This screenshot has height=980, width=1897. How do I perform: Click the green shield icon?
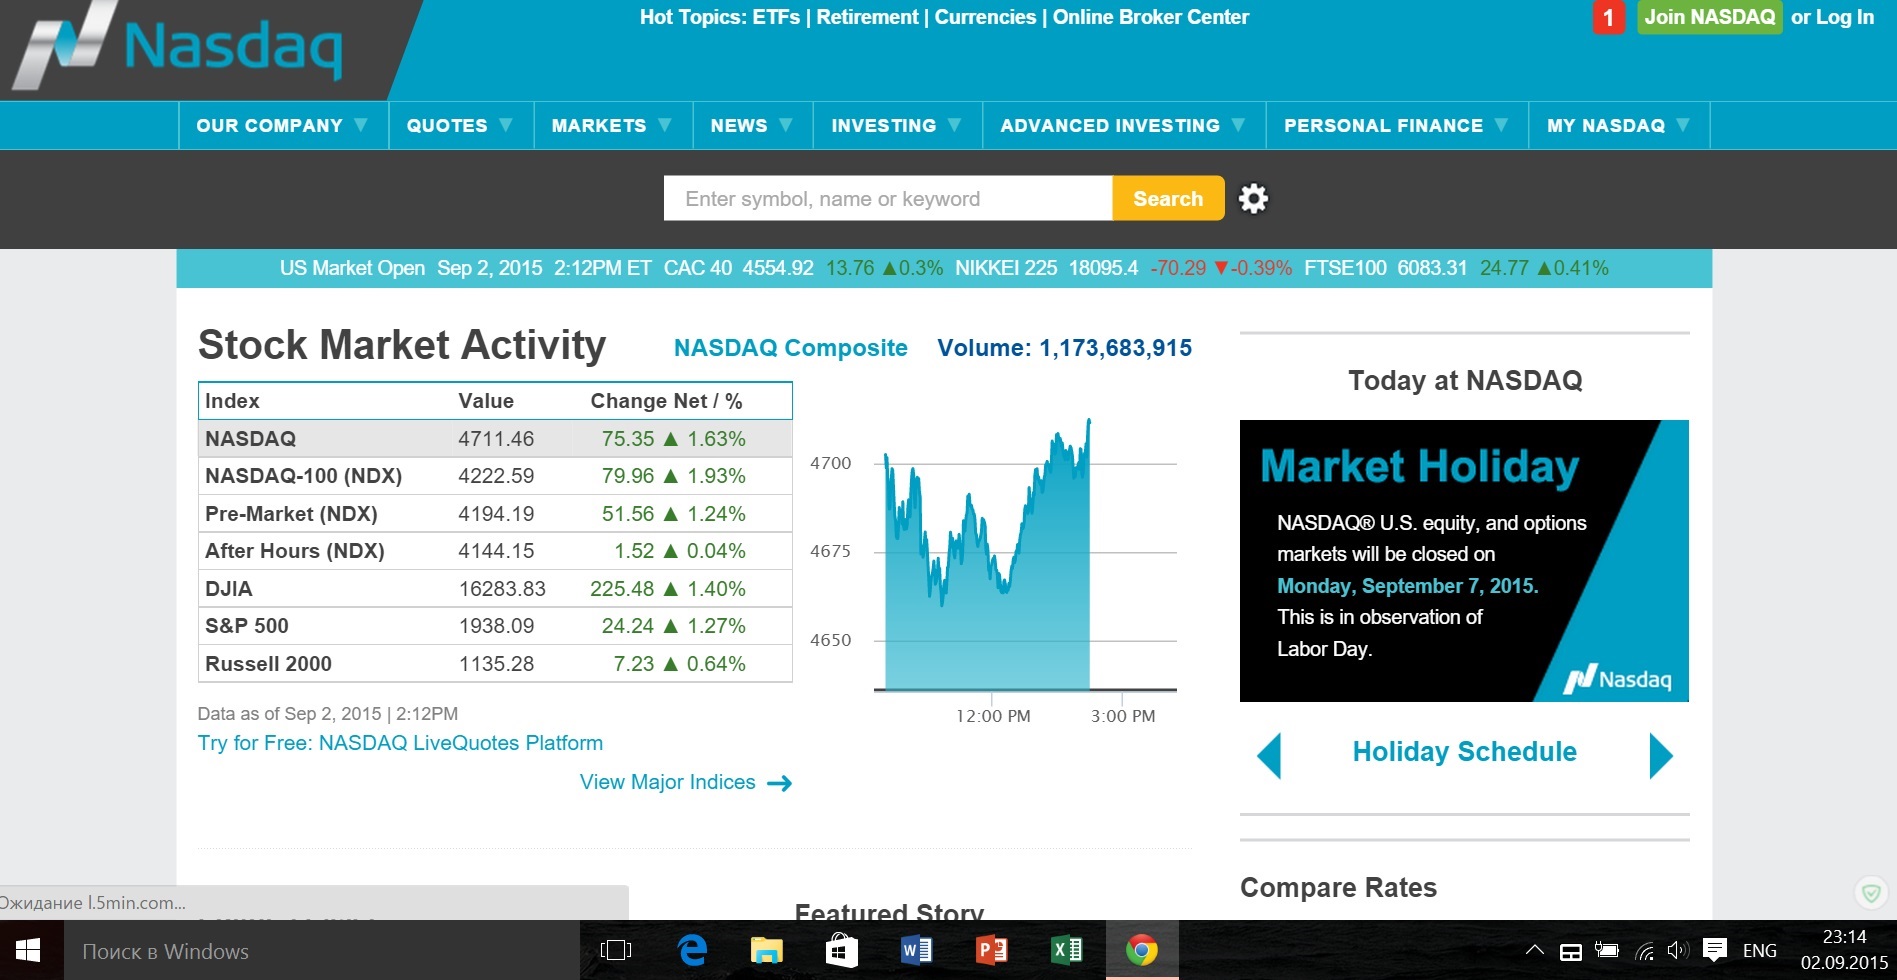click(1870, 892)
